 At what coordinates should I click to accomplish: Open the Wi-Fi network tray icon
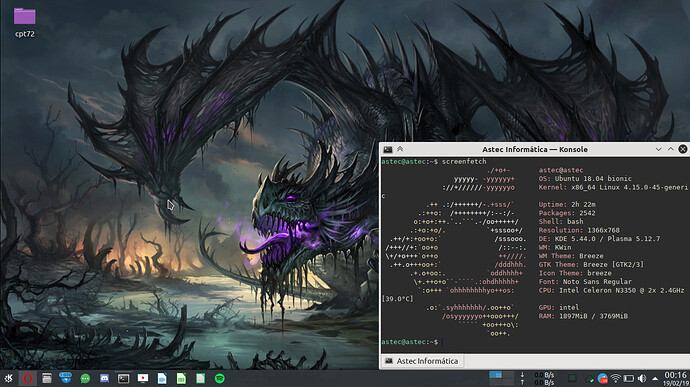616,378
